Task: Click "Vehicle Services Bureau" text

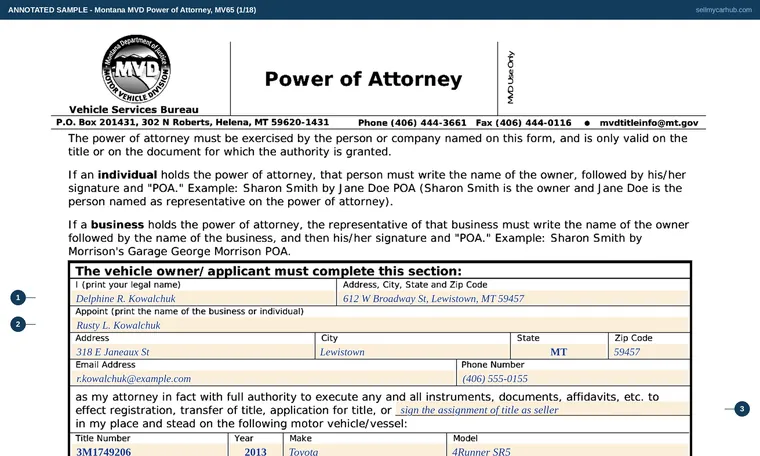Action: (x=134, y=110)
